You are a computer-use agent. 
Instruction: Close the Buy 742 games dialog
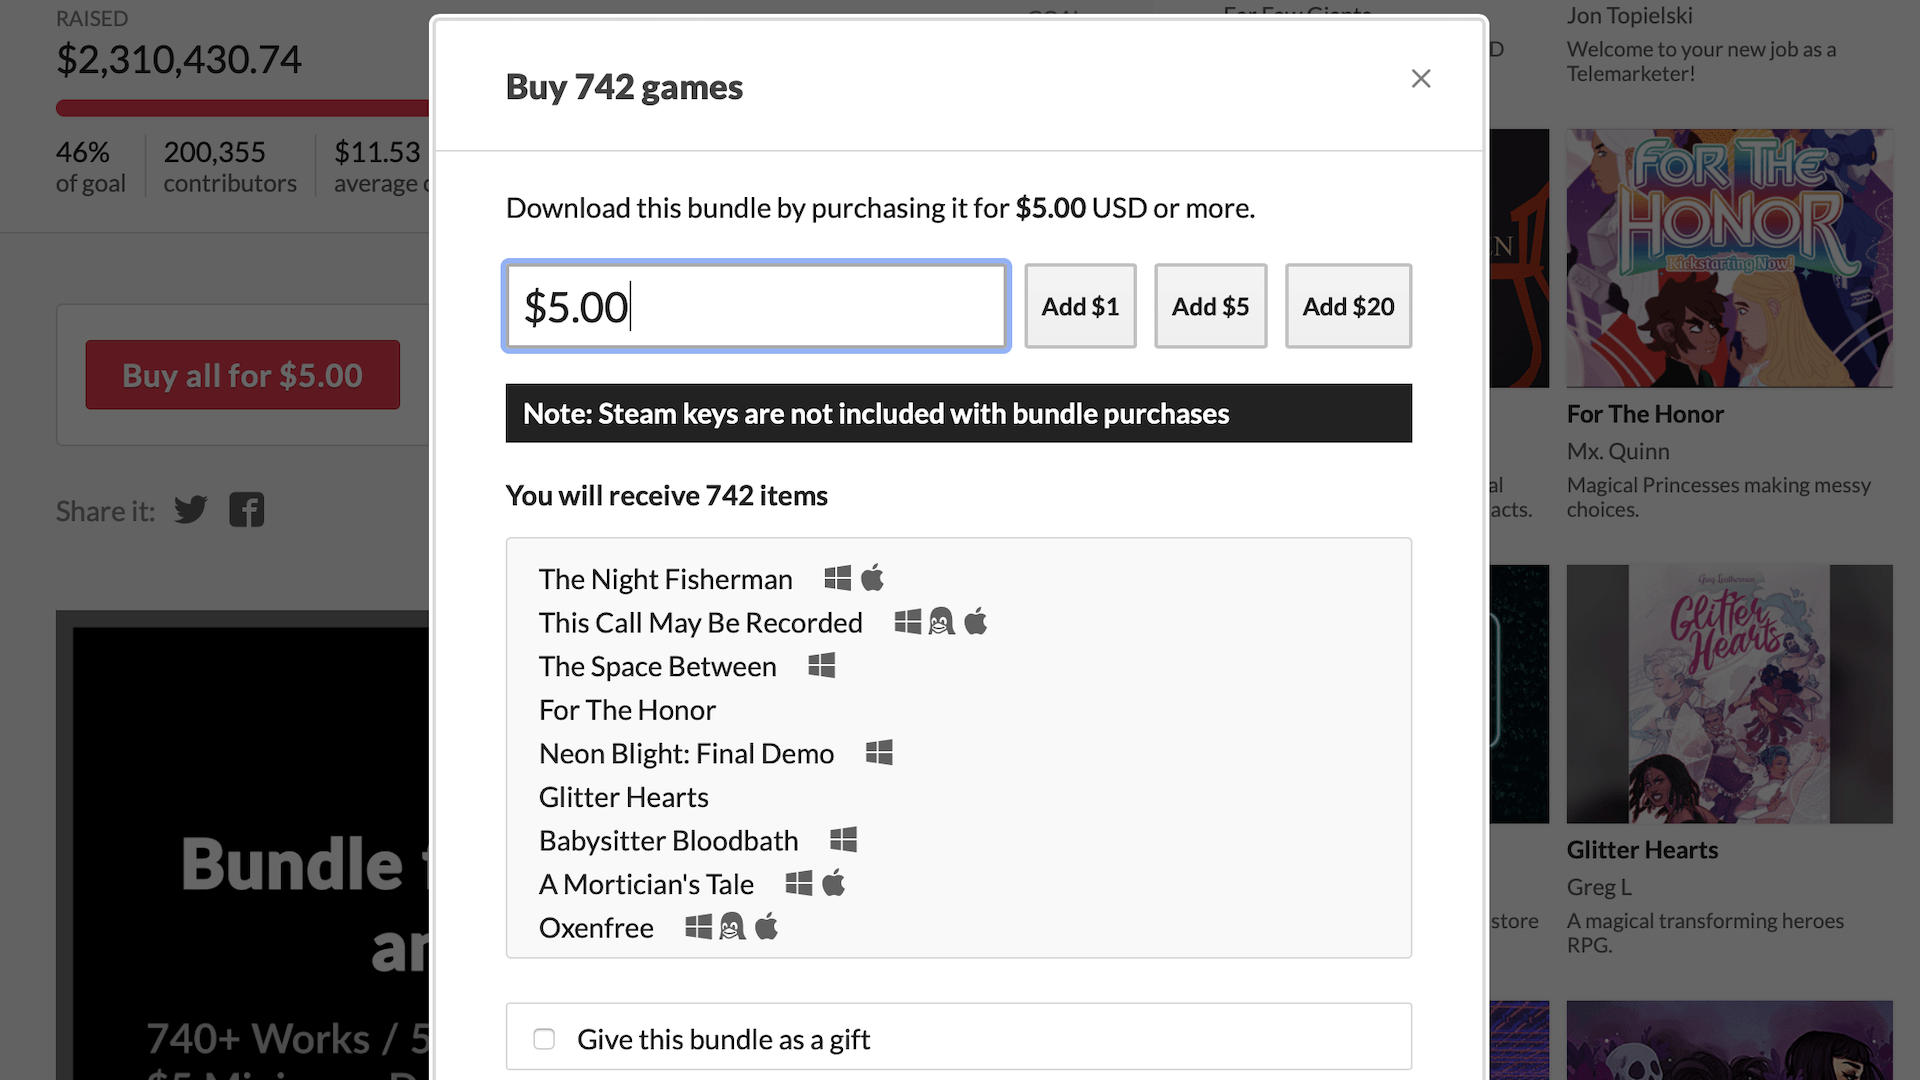click(1421, 78)
